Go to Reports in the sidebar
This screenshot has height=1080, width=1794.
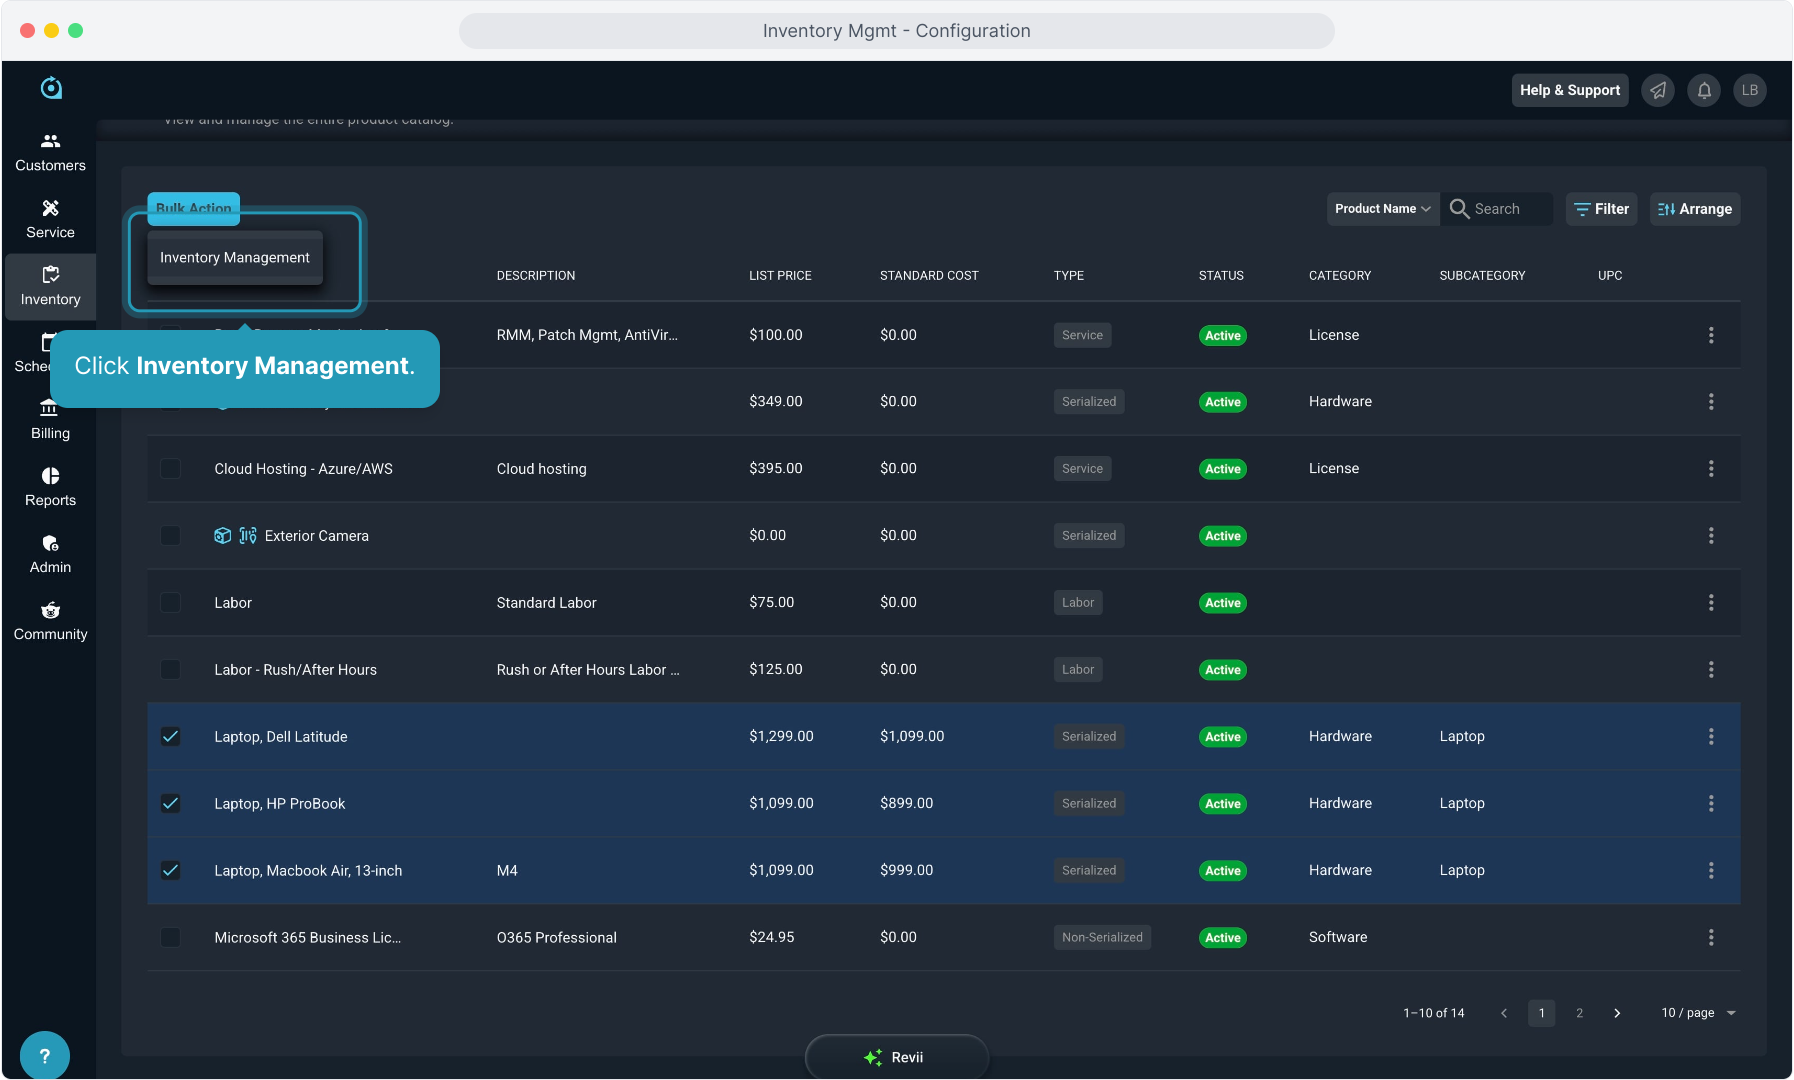[x=50, y=487]
